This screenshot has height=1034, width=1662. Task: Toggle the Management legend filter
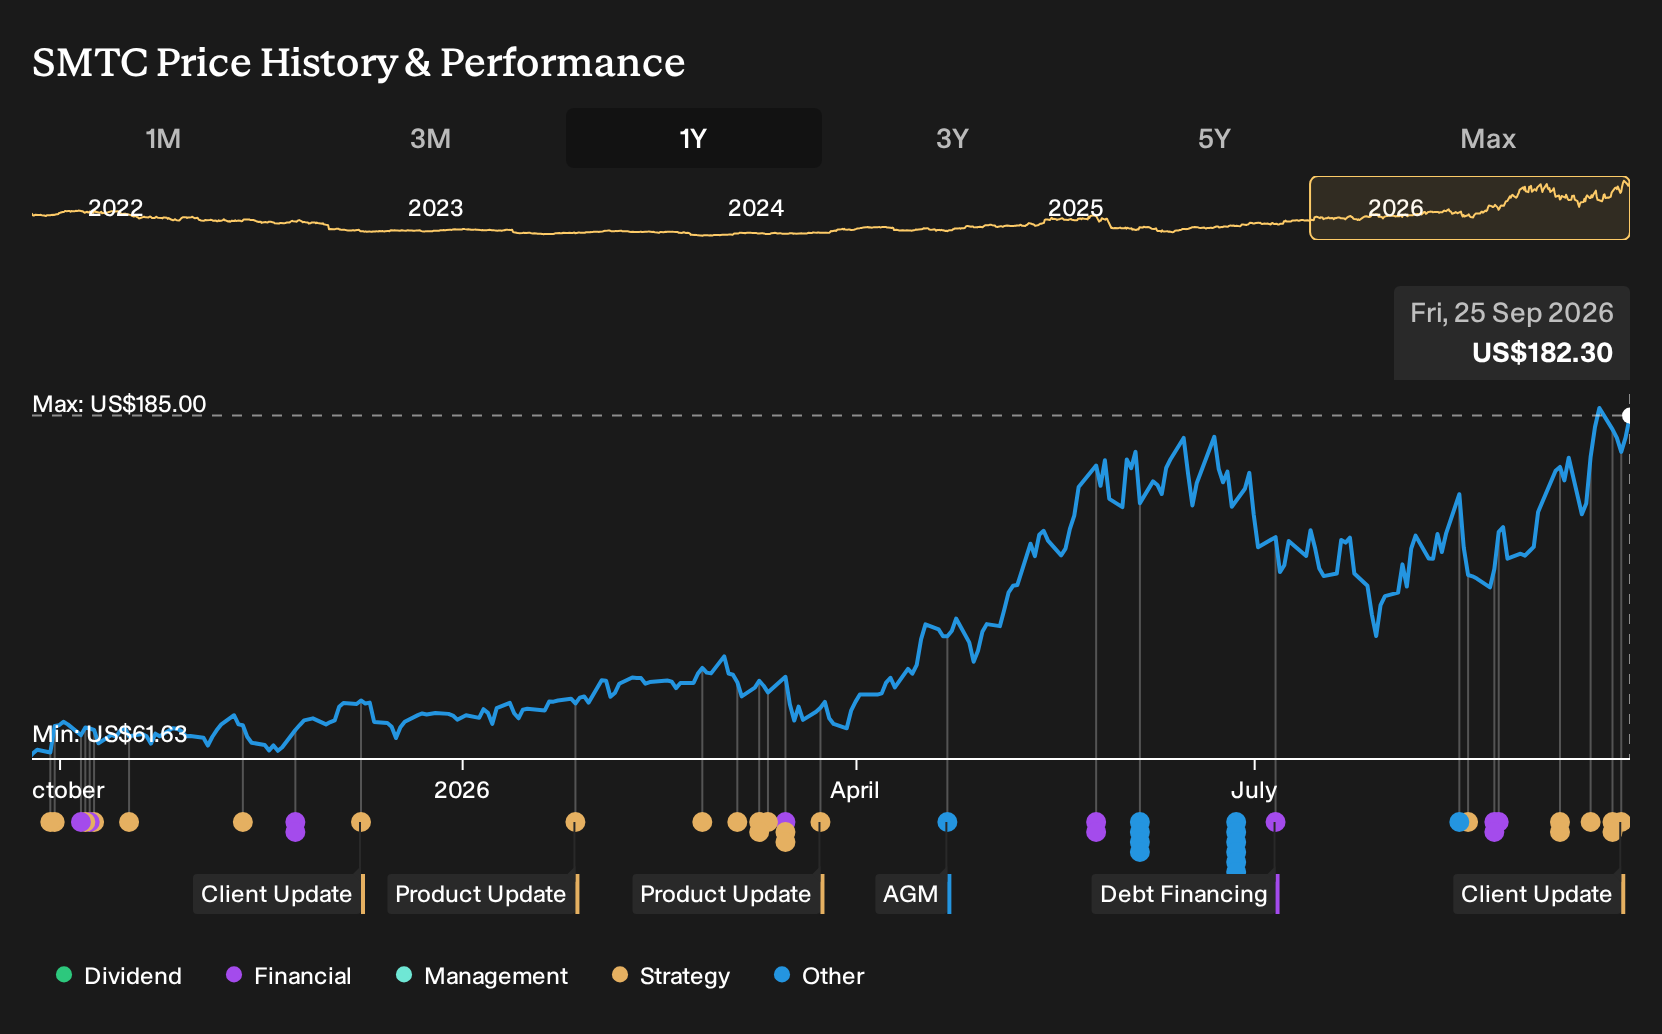(x=482, y=976)
